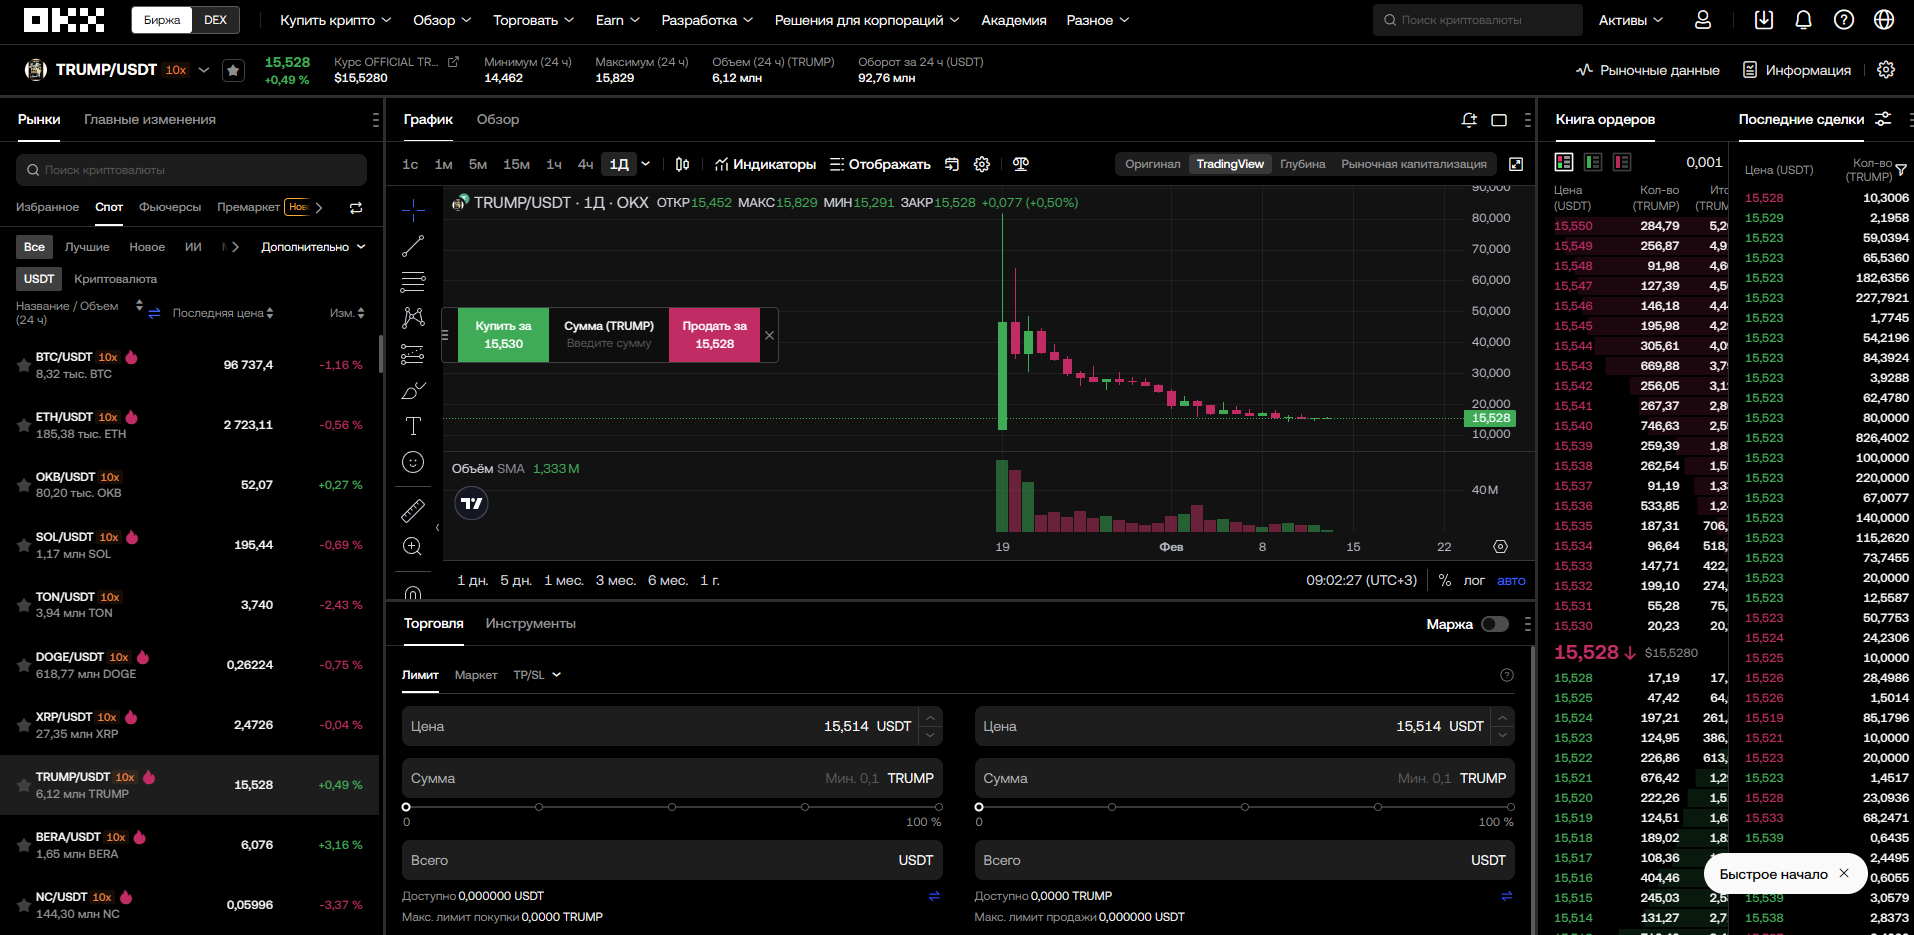The width and height of the screenshot is (1914, 935).
Task: Show sell orders only in order book
Action: coord(1622,162)
